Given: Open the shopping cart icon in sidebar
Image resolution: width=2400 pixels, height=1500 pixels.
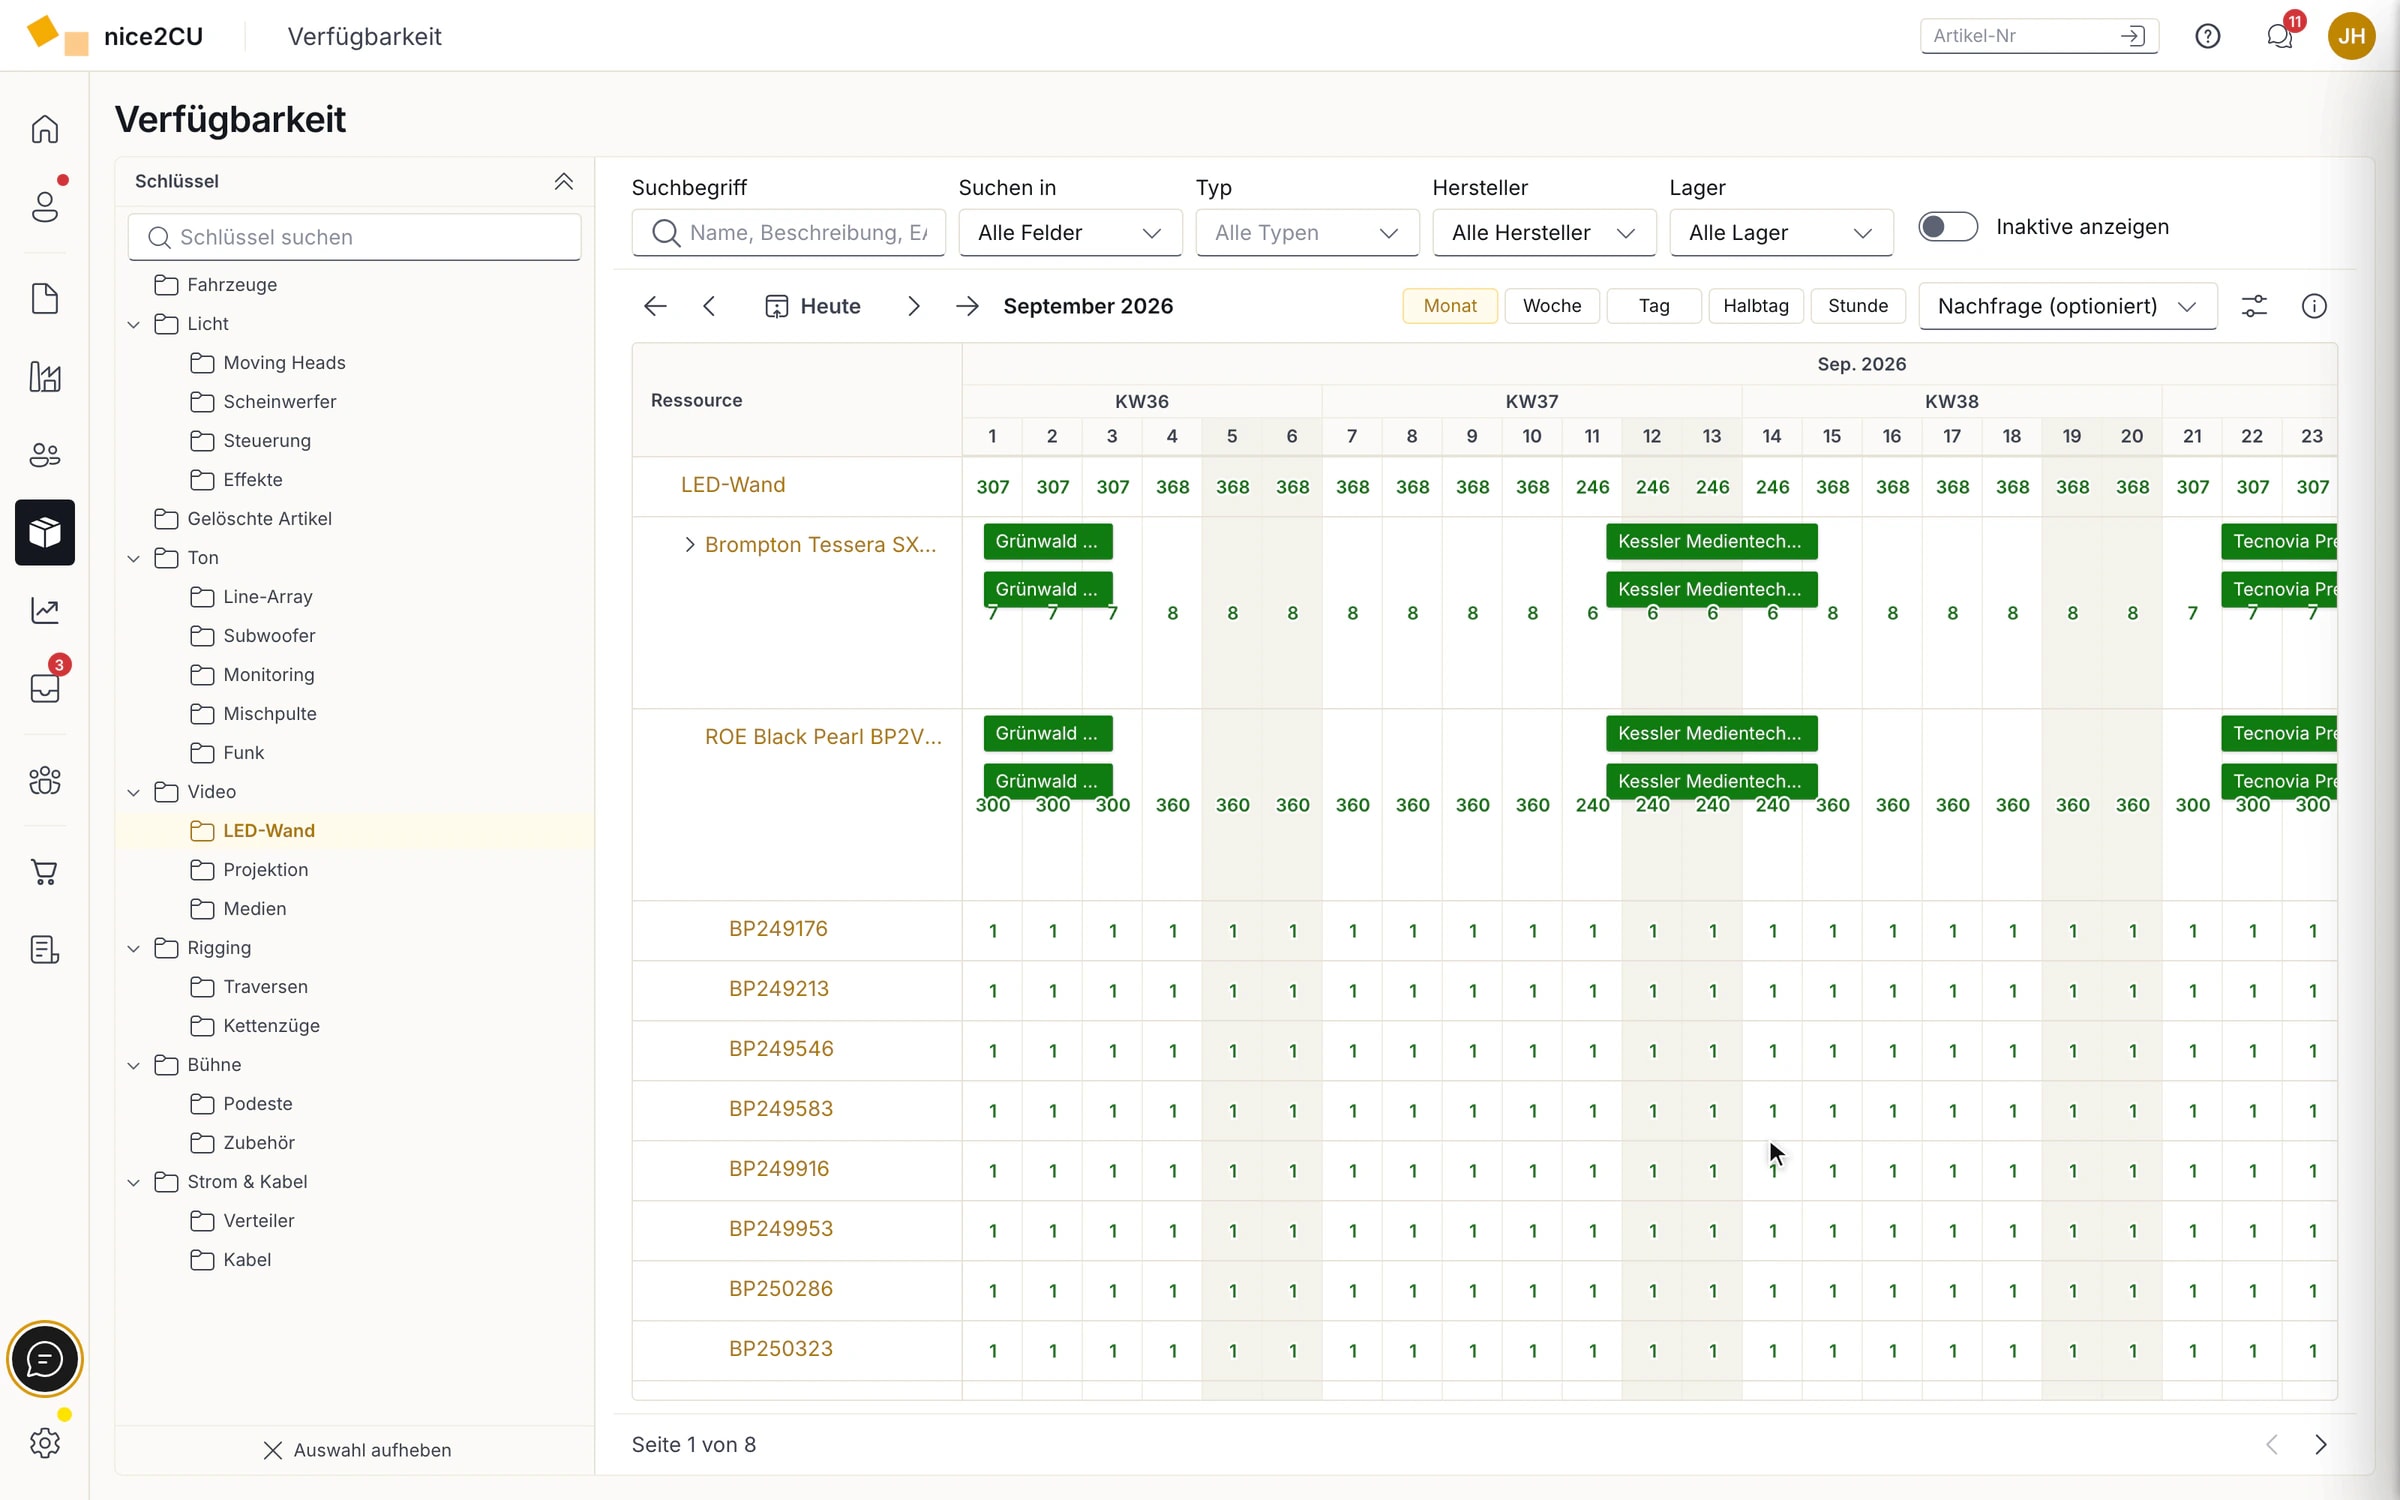Looking at the screenshot, I should click(45, 872).
